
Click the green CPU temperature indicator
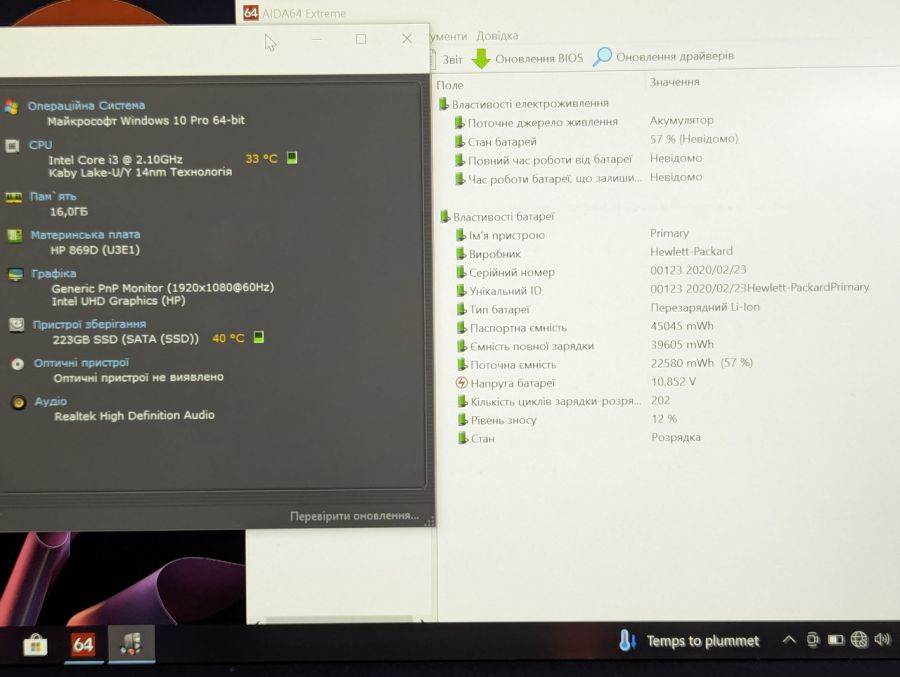pos(292,157)
